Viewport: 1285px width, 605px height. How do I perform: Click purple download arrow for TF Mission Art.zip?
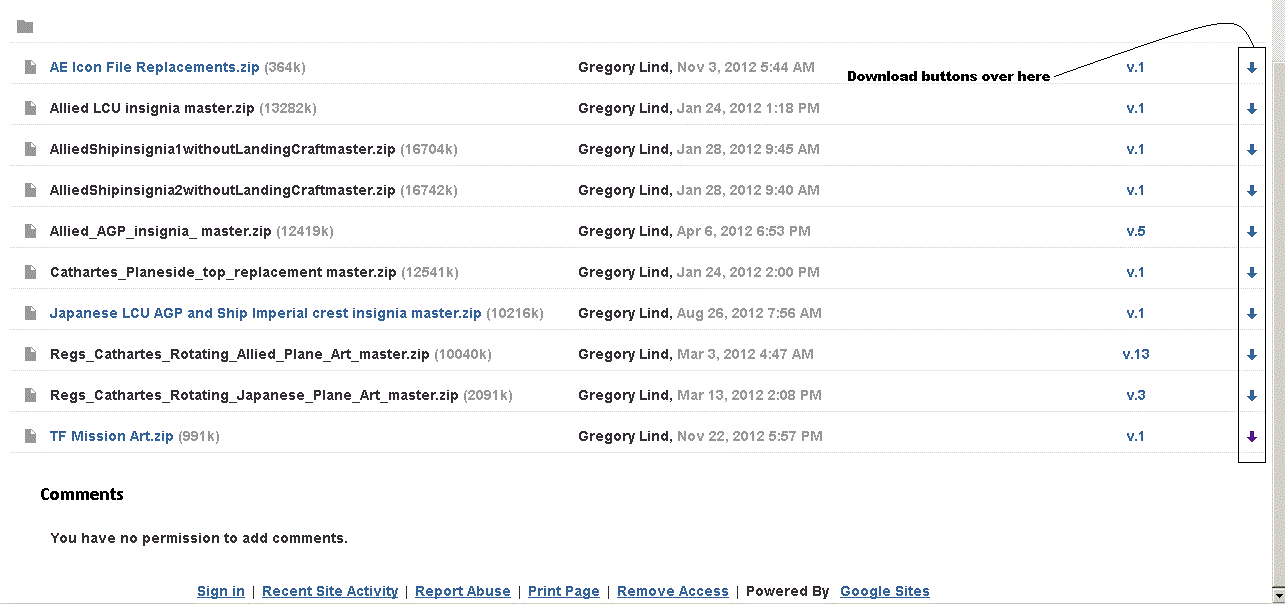tap(1251, 437)
